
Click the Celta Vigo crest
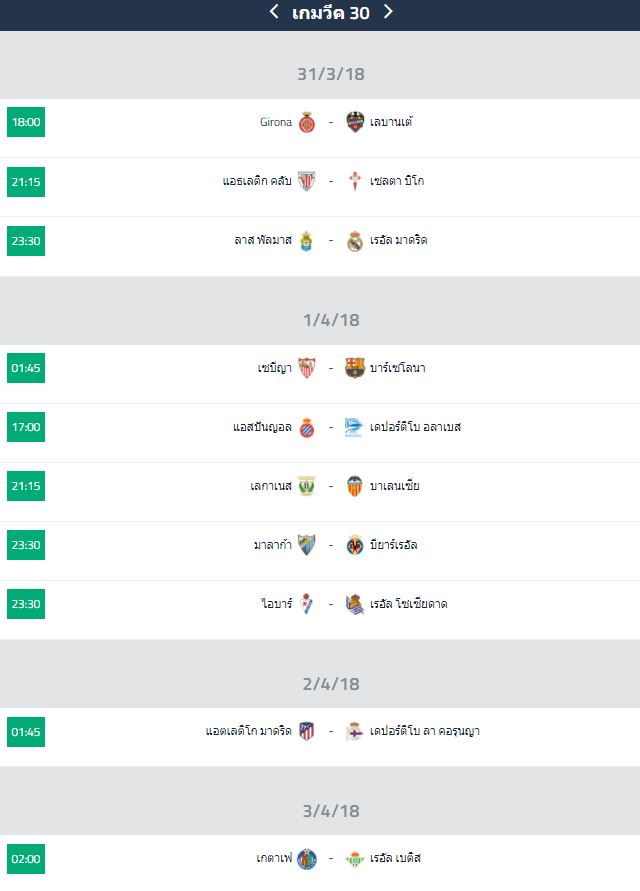[x=355, y=182]
